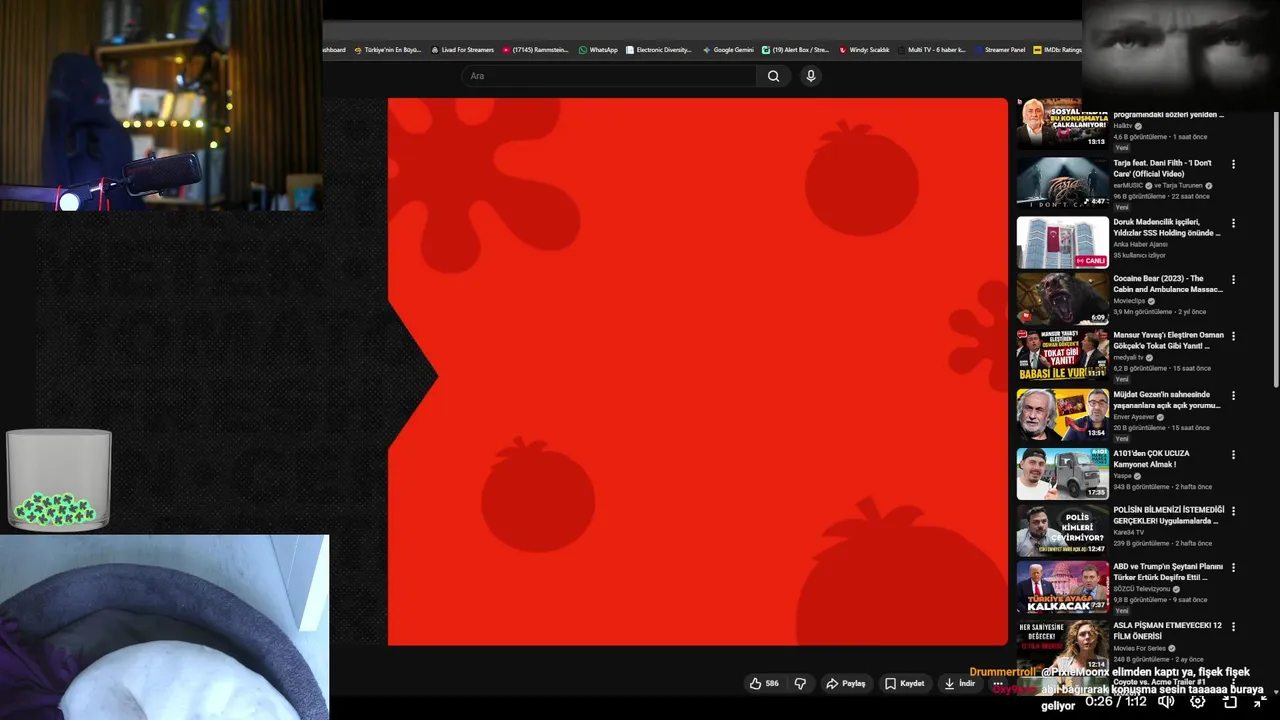Open the Doruk Madencilik live stream thumbnail
This screenshot has width=1280, height=720.
point(1063,242)
